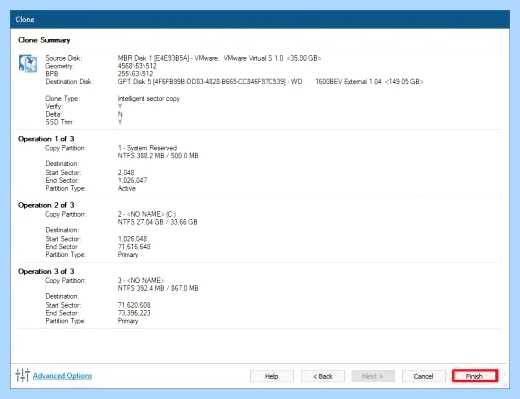Click the MBR Disk 1 VMware source disk value
The width and height of the screenshot is (520, 399).
[219, 58]
